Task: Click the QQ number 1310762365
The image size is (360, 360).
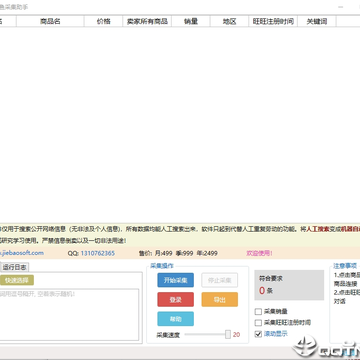Action: click(98, 253)
